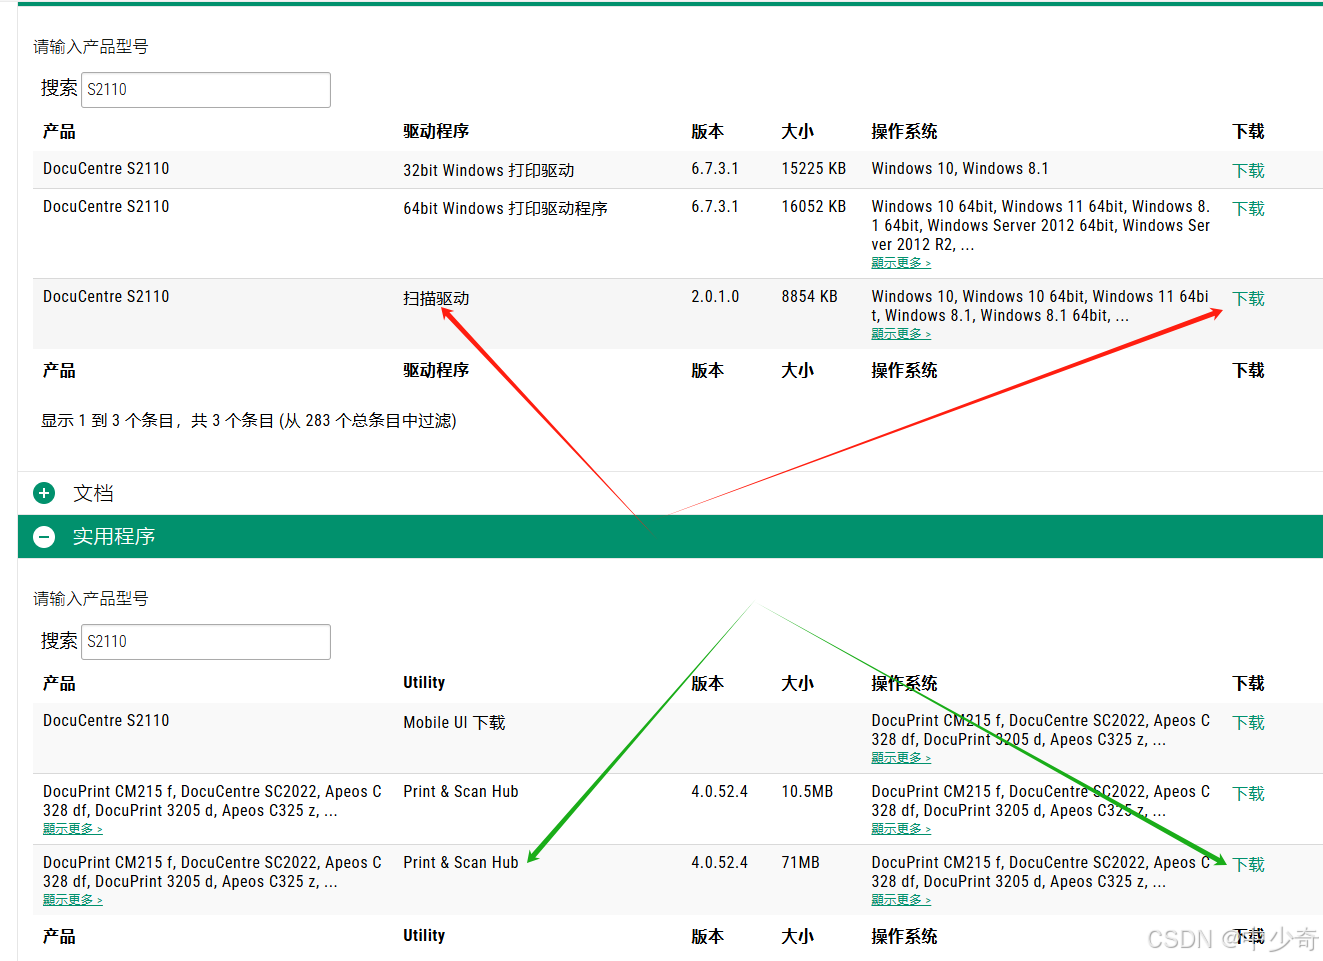Viewport: 1323px width, 961px height.
Task: Select the 实用程序 section title
Action: click(x=114, y=537)
